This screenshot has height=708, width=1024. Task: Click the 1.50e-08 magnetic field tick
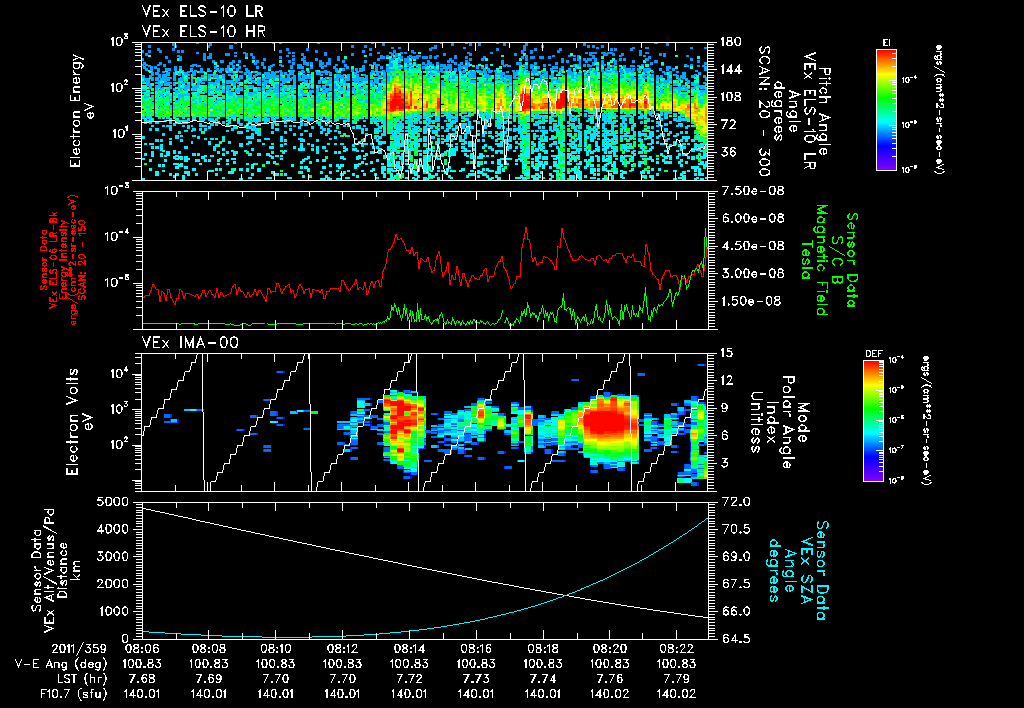(752, 301)
